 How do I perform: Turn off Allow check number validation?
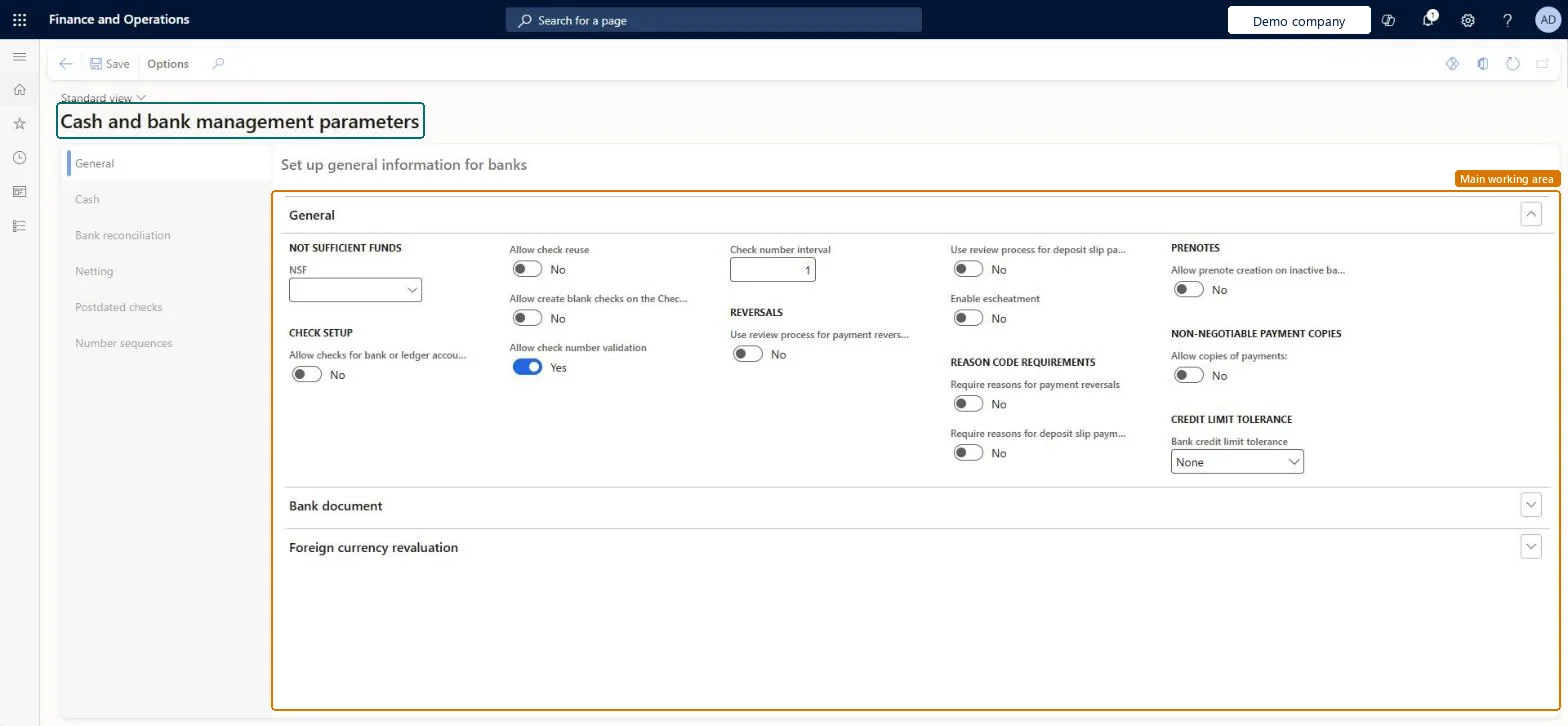tap(527, 367)
